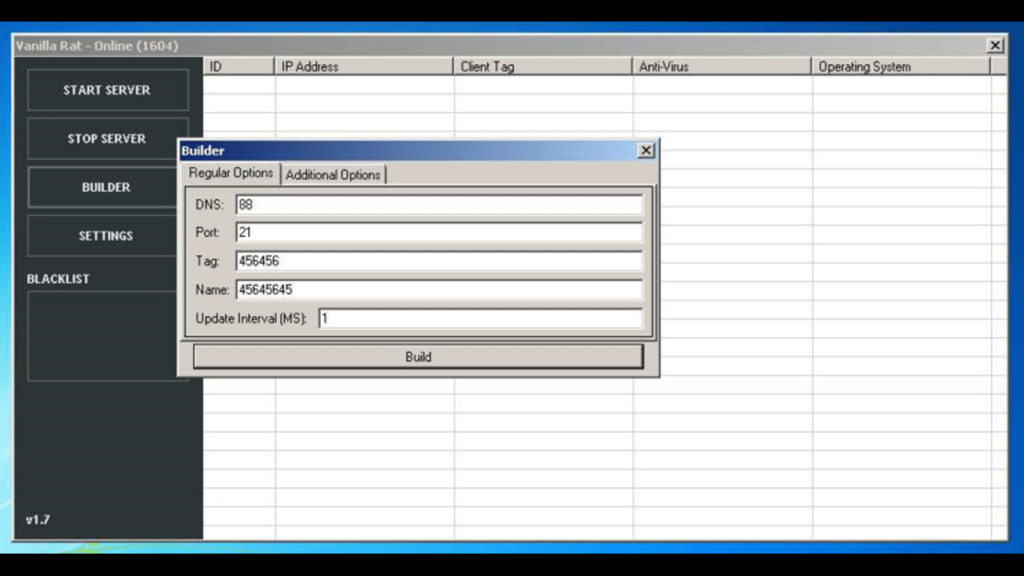
Task: Click the empty BLACKLIST list box
Action: click(103, 336)
